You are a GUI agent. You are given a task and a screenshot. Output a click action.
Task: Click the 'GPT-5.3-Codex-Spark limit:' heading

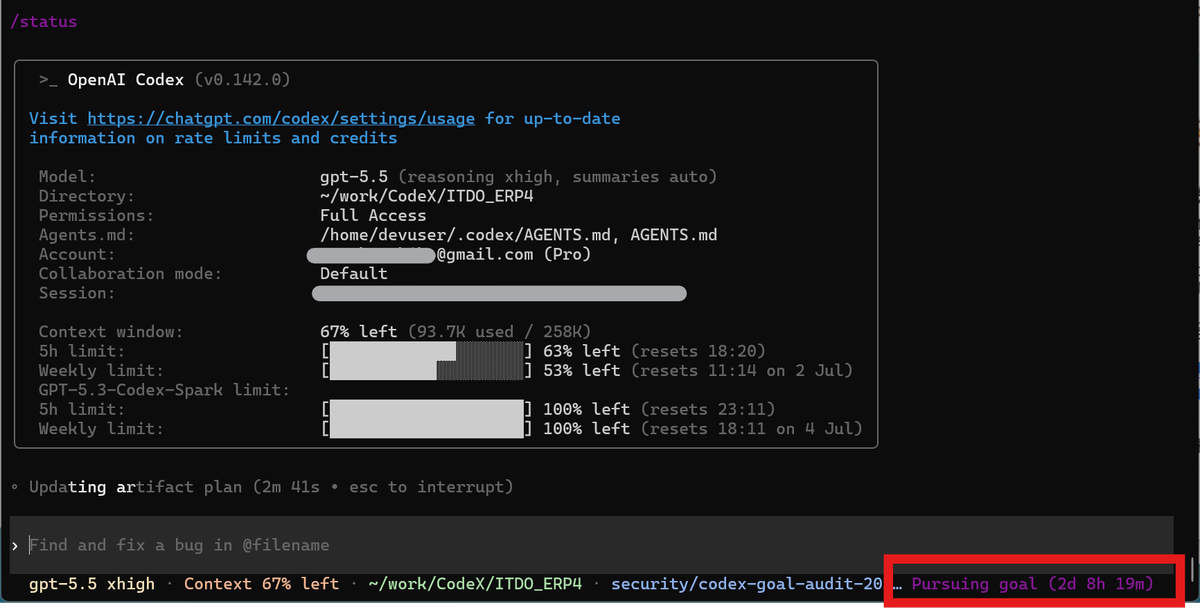pyautogui.click(x=165, y=389)
